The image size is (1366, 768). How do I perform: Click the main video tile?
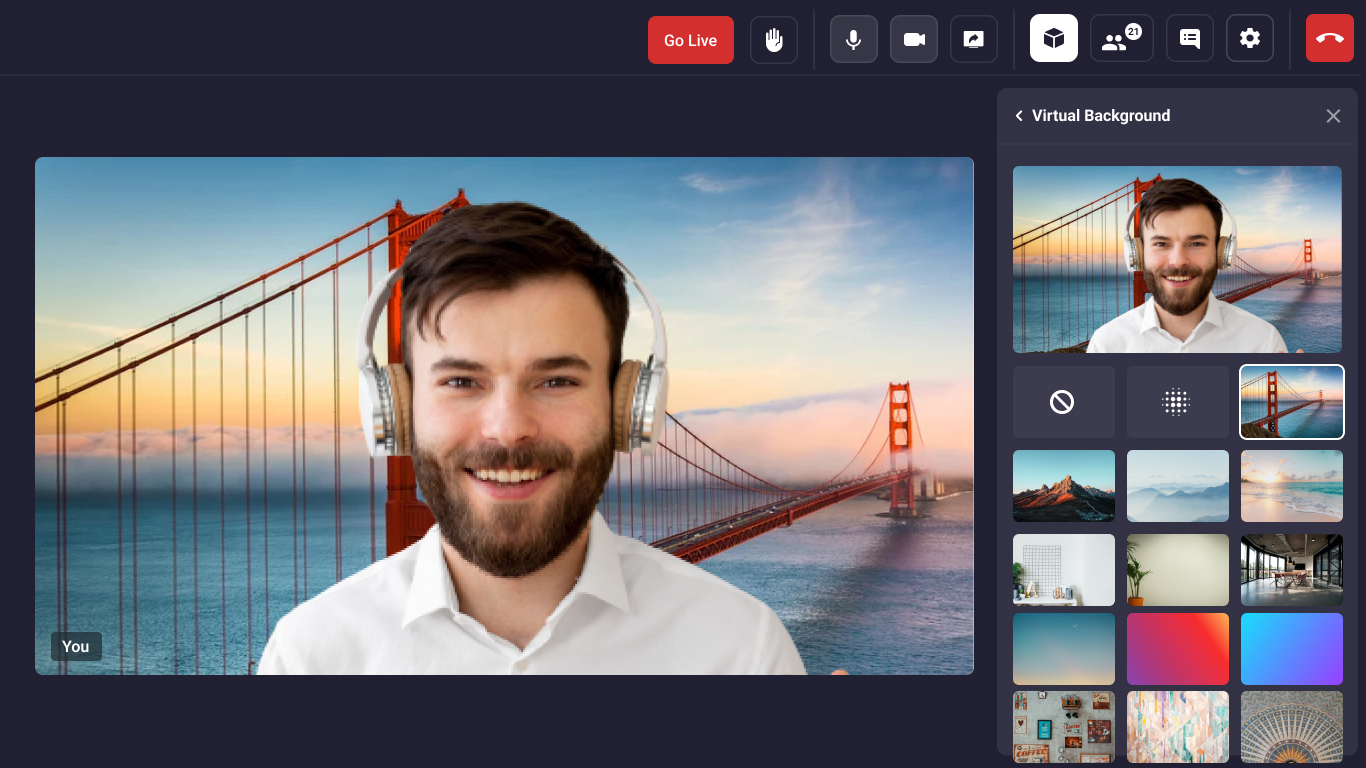click(x=504, y=416)
